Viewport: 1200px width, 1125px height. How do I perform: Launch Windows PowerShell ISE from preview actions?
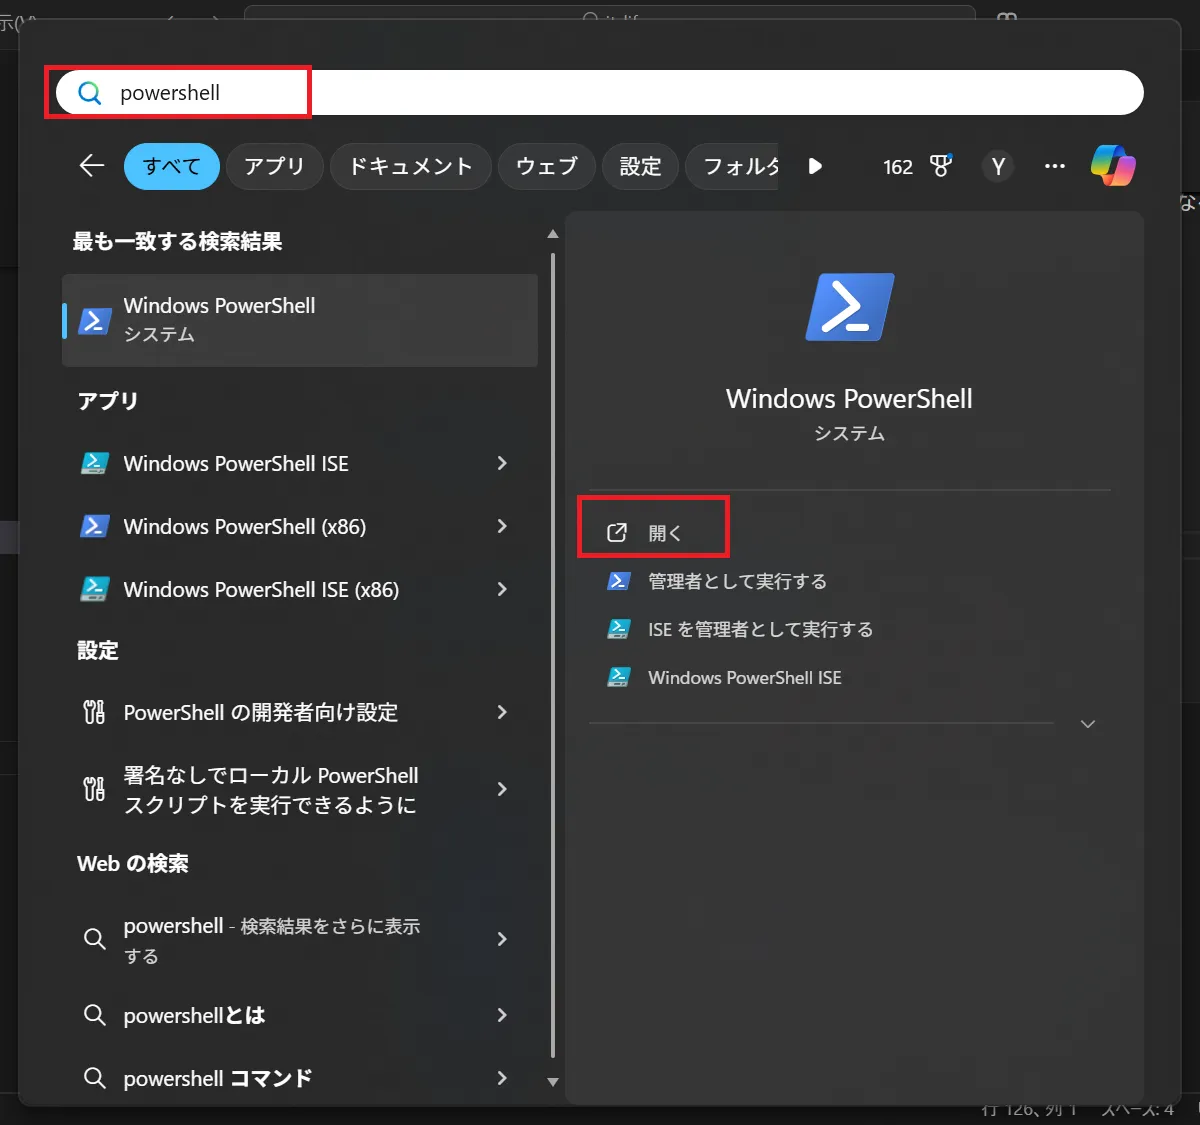[744, 677]
